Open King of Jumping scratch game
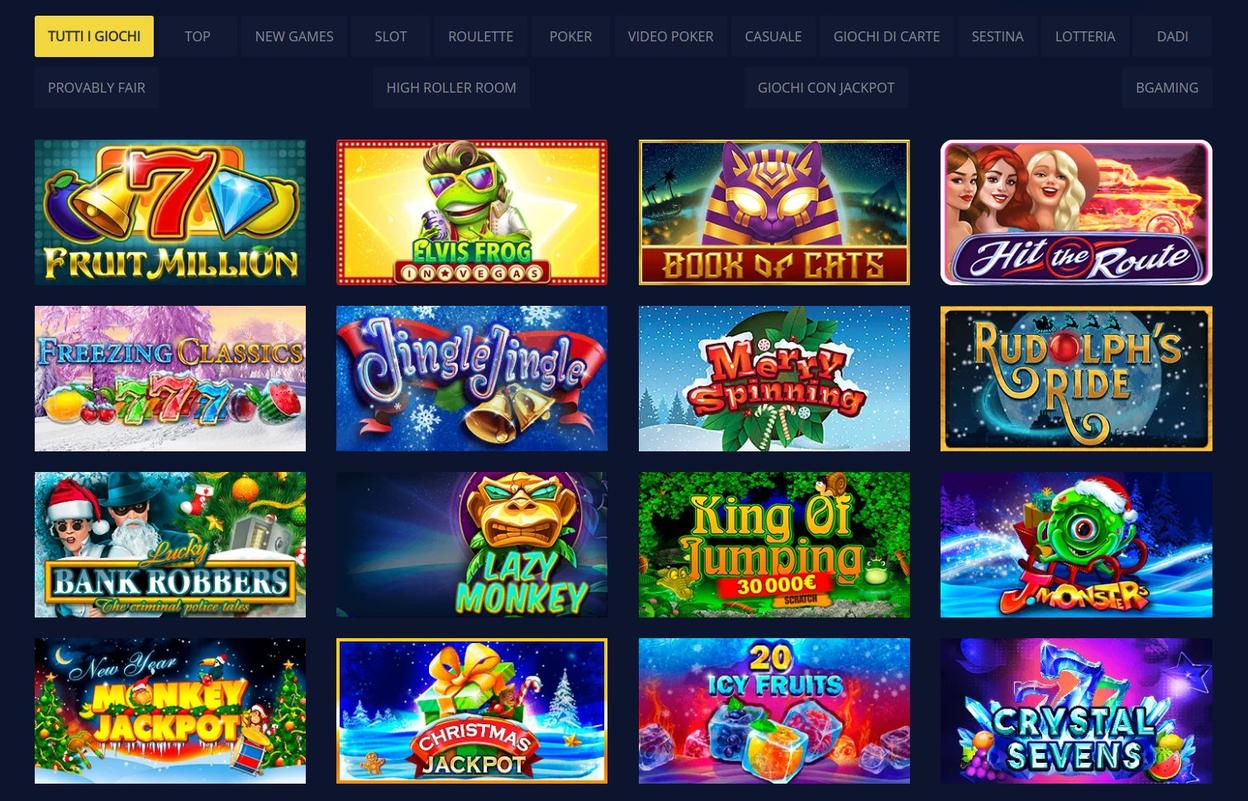Image resolution: width=1248 pixels, height=801 pixels. 774,544
